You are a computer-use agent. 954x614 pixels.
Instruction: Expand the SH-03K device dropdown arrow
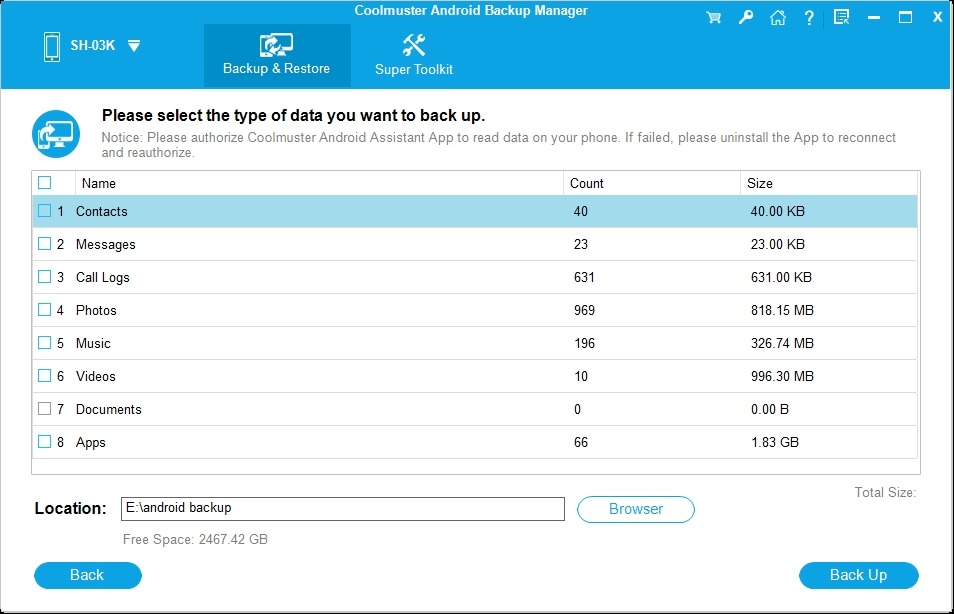pos(134,46)
